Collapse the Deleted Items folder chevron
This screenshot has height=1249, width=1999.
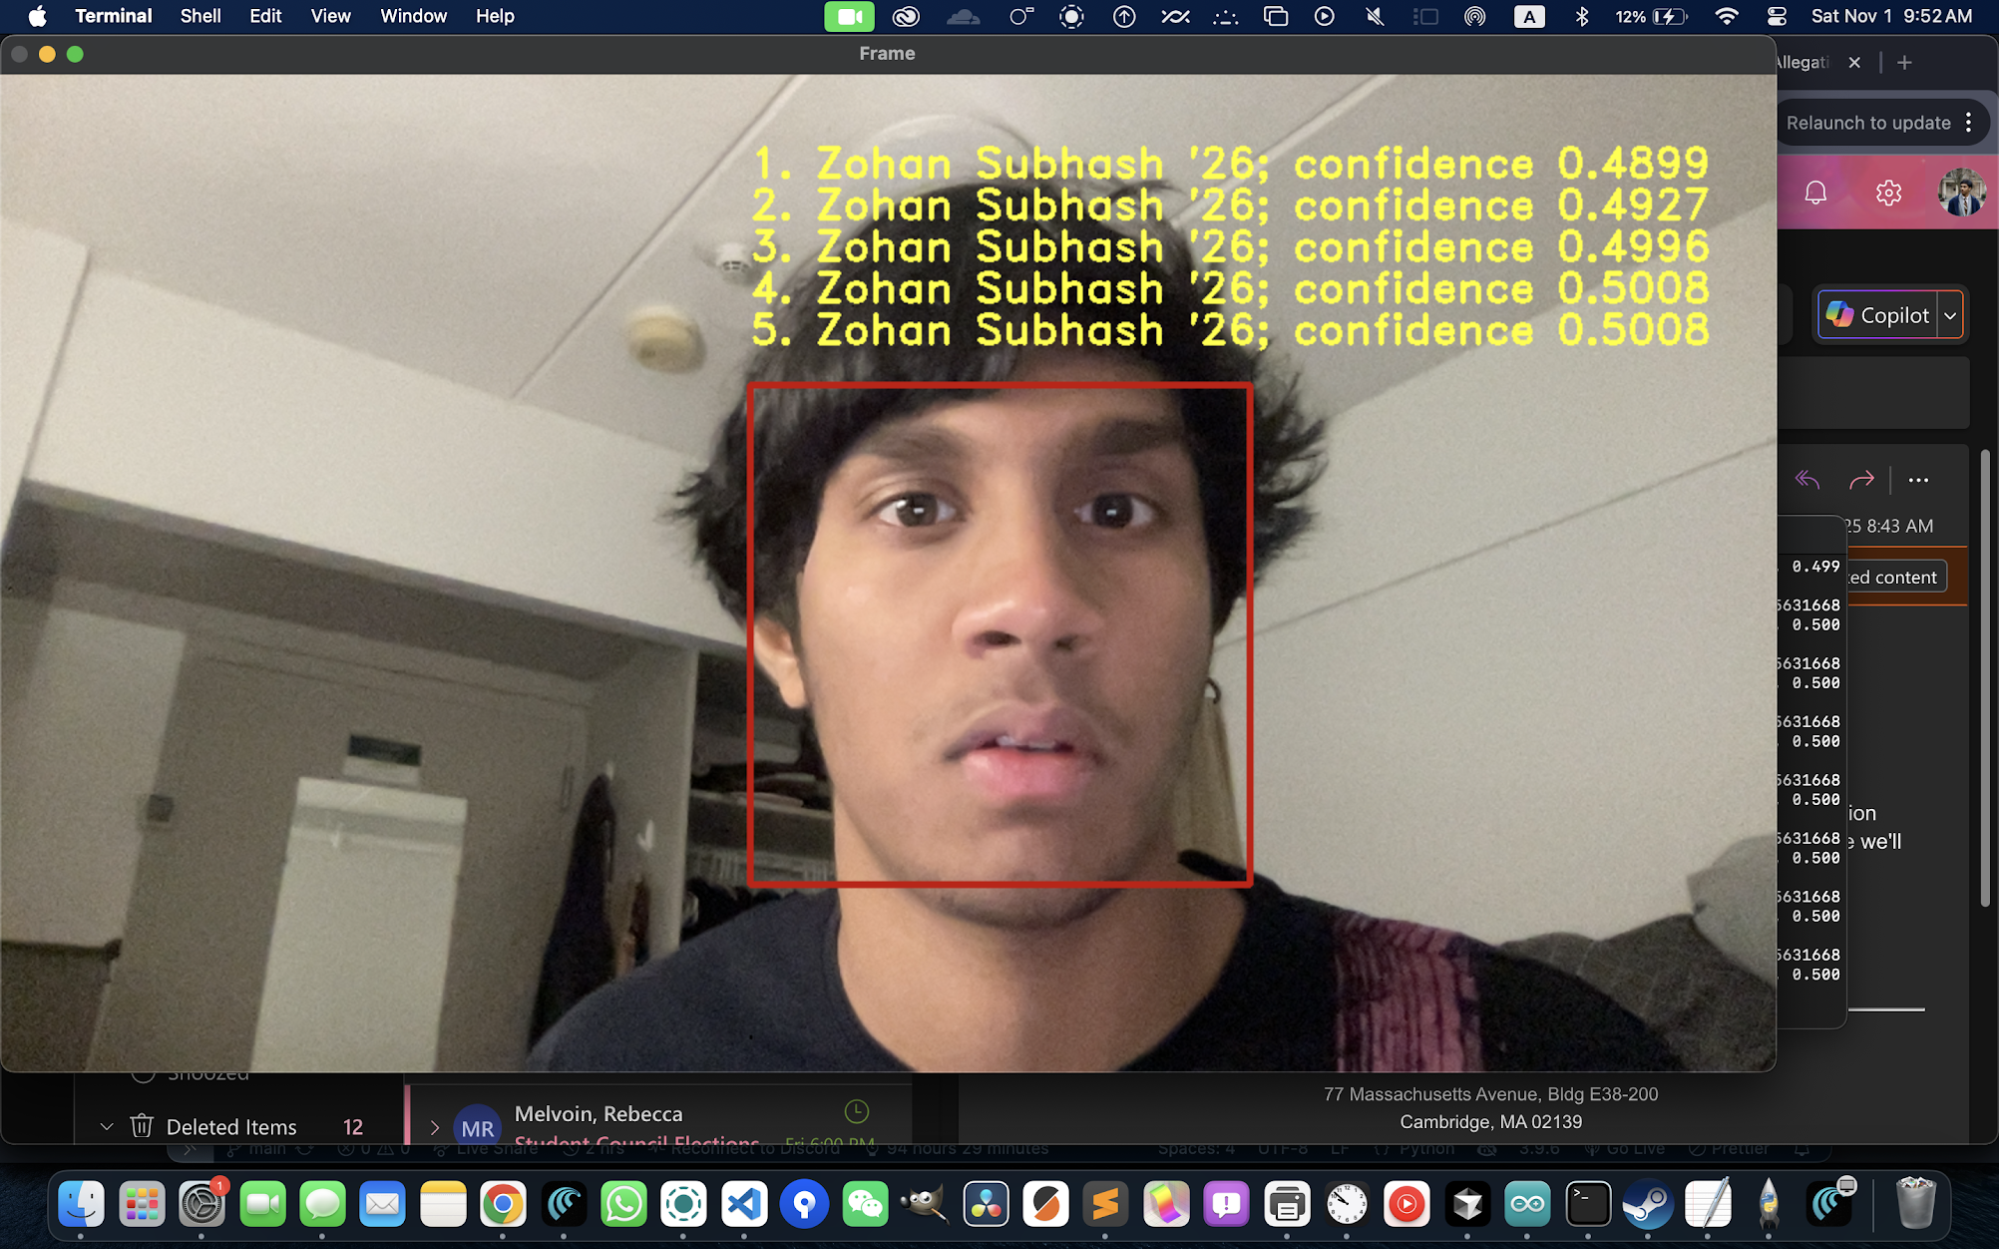pyautogui.click(x=107, y=1127)
